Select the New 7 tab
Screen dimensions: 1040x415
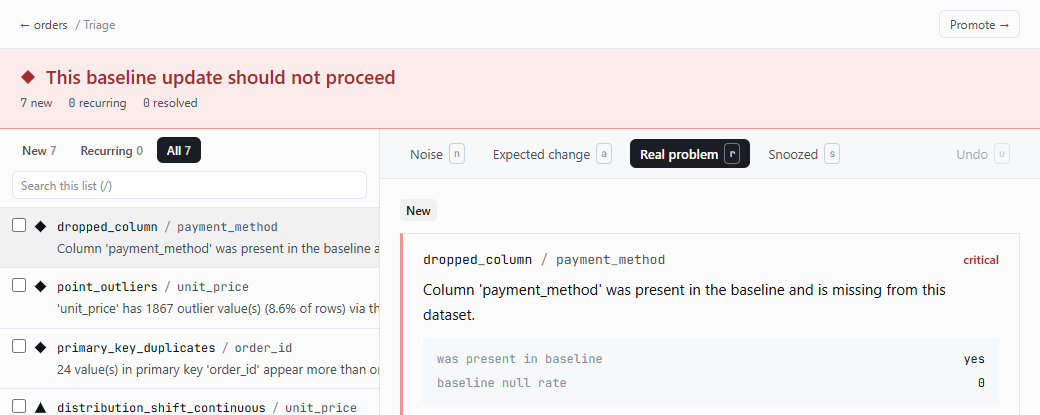(39, 150)
